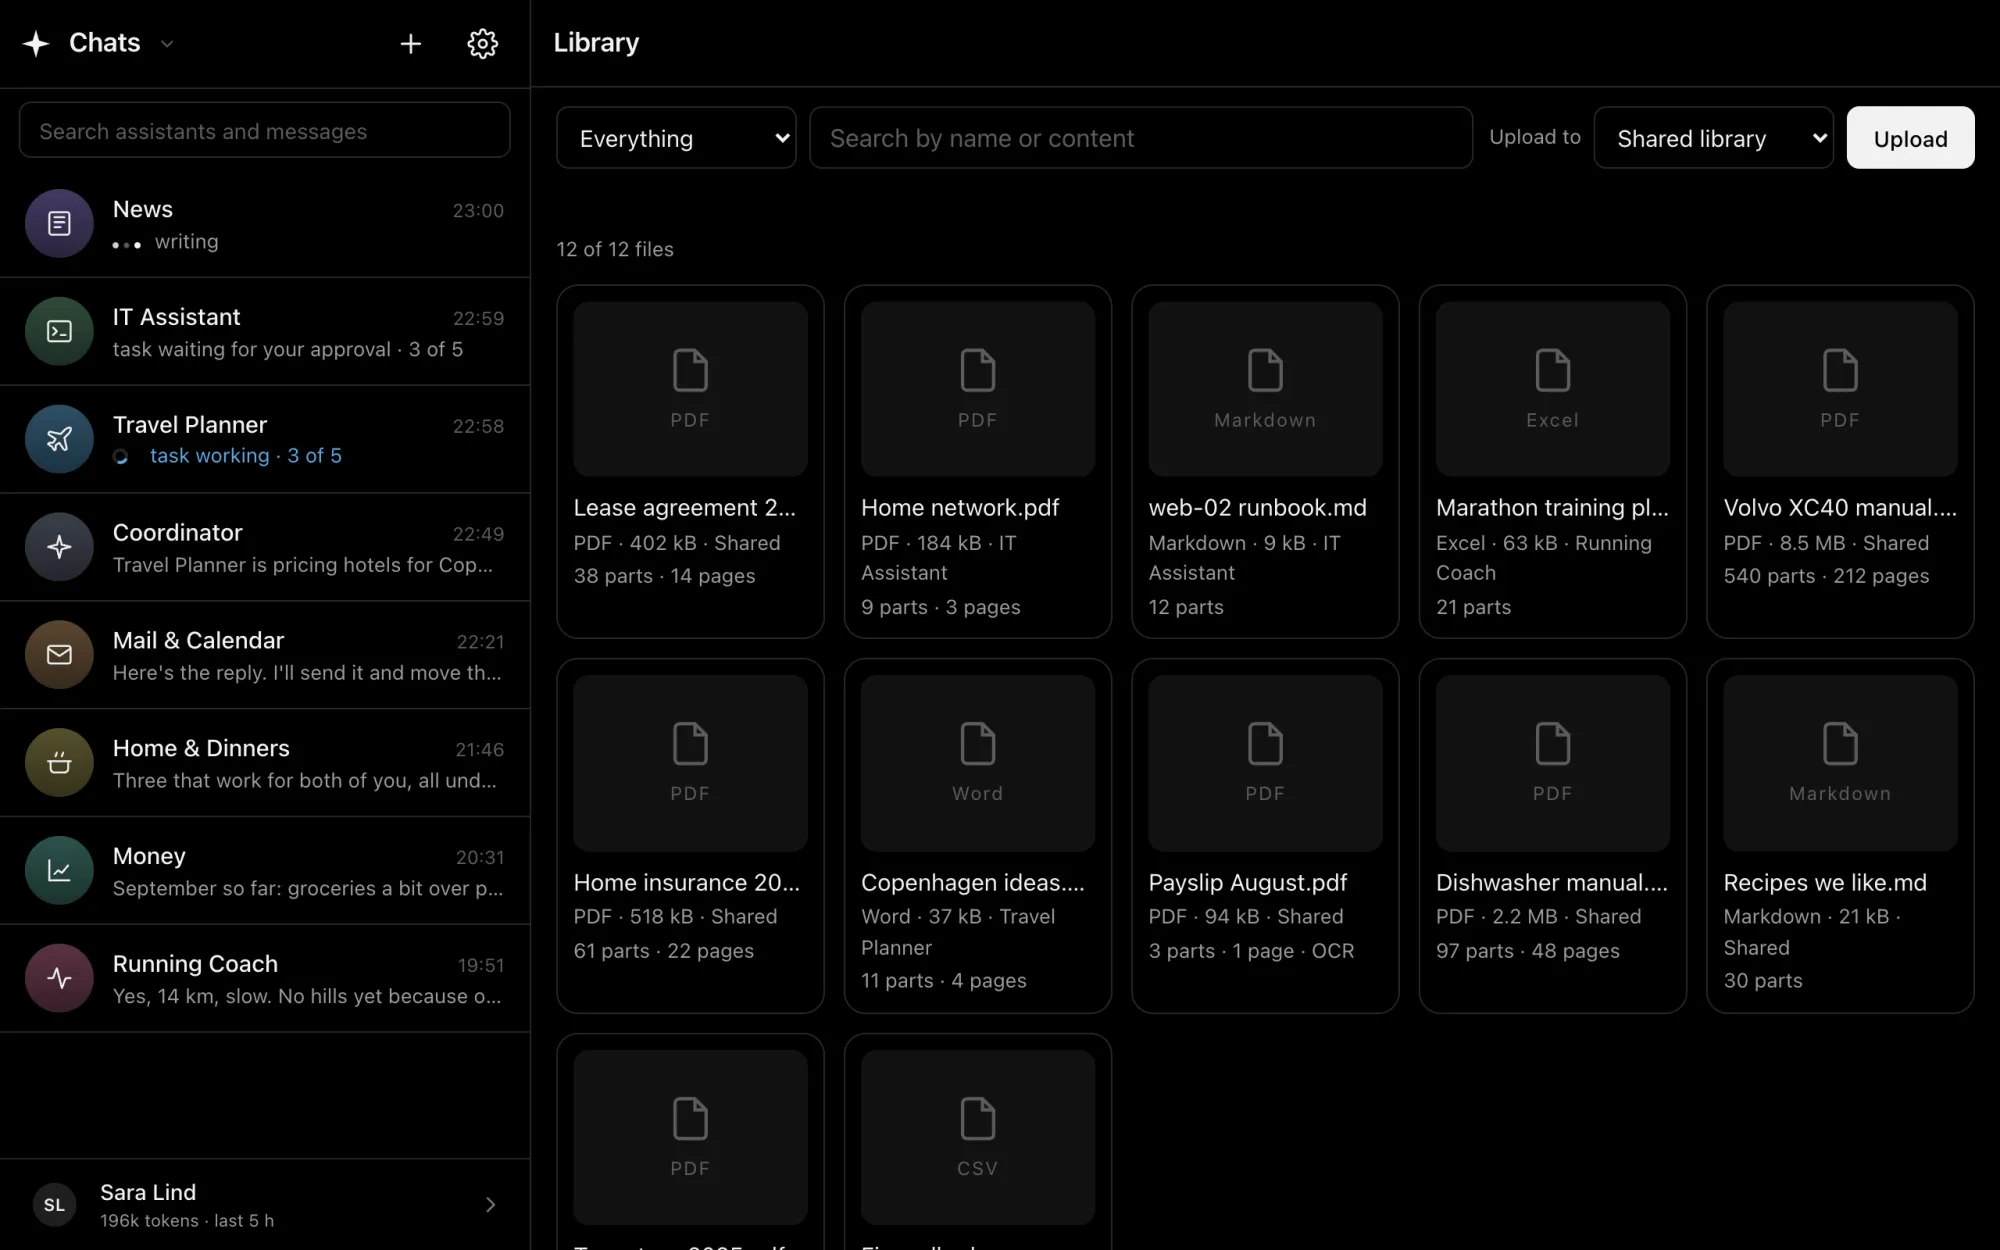Open the News chat
The image size is (2000, 1250).
[x=265, y=224]
